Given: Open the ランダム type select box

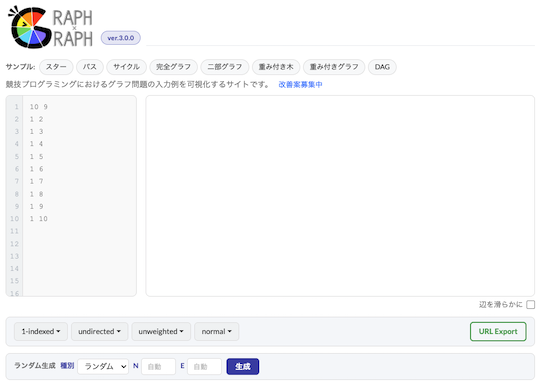Looking at the screenshot, I should point(103,366).
